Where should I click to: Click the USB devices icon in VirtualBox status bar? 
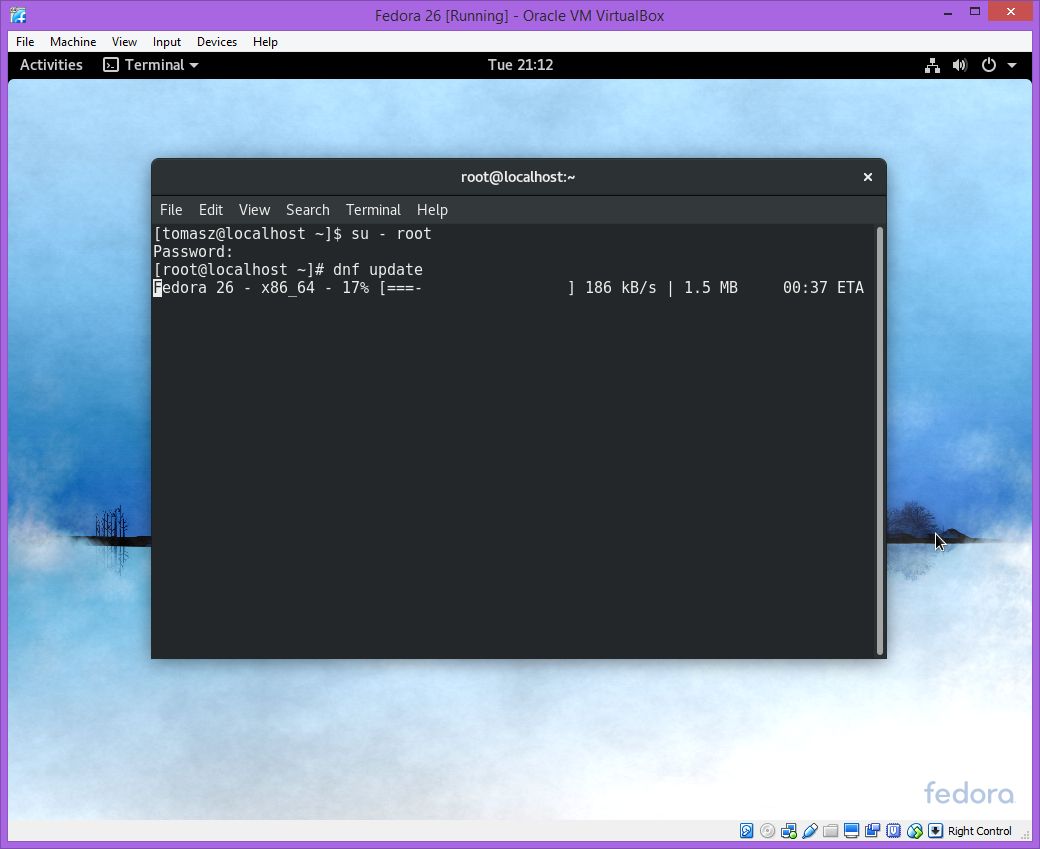pyautogui.click(x=809, y=830)
